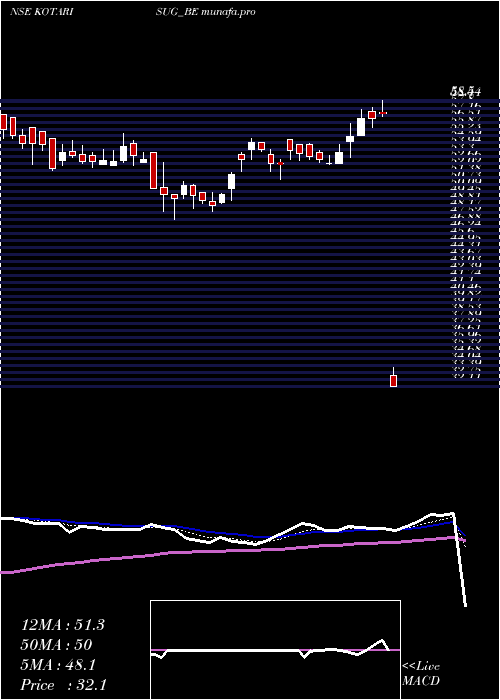Click the 'NSE KOTARI' title text

42,12
